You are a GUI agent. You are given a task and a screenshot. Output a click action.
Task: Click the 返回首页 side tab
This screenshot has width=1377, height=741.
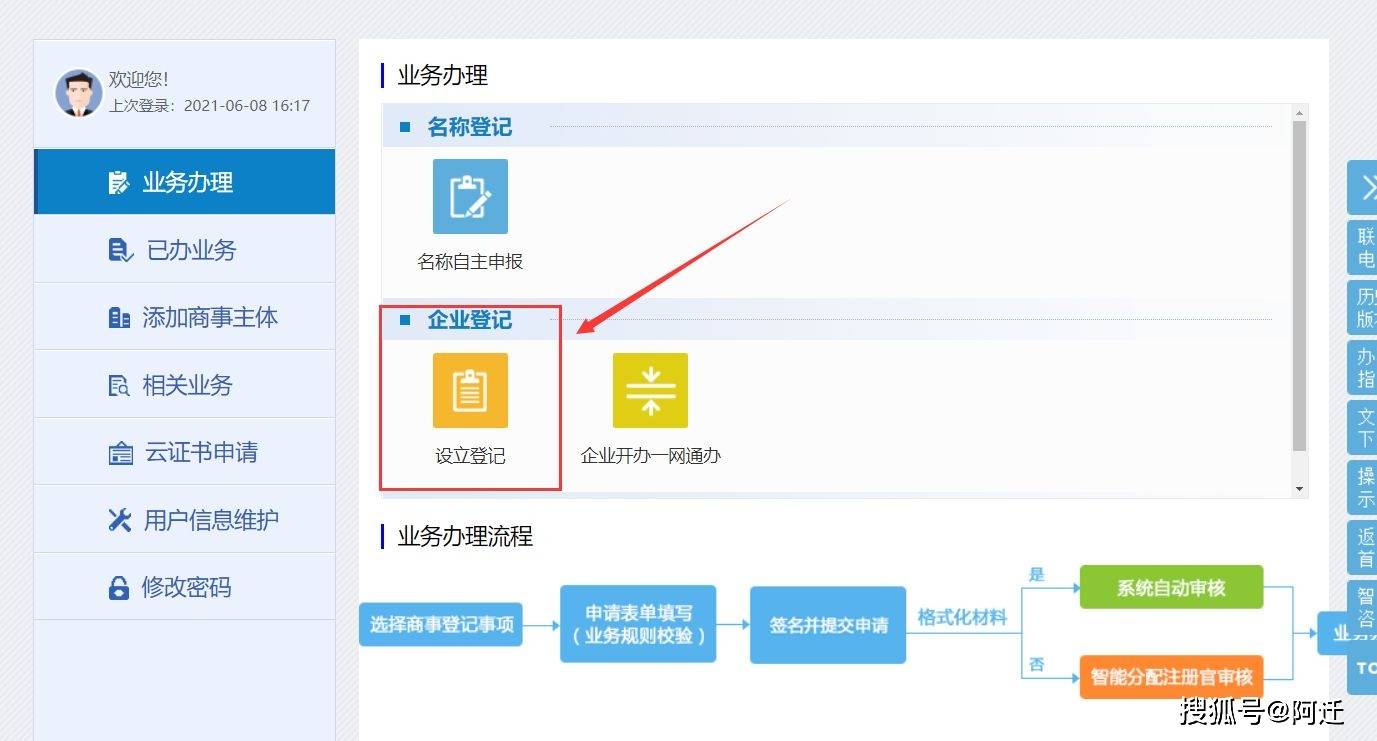point(1366,547)
